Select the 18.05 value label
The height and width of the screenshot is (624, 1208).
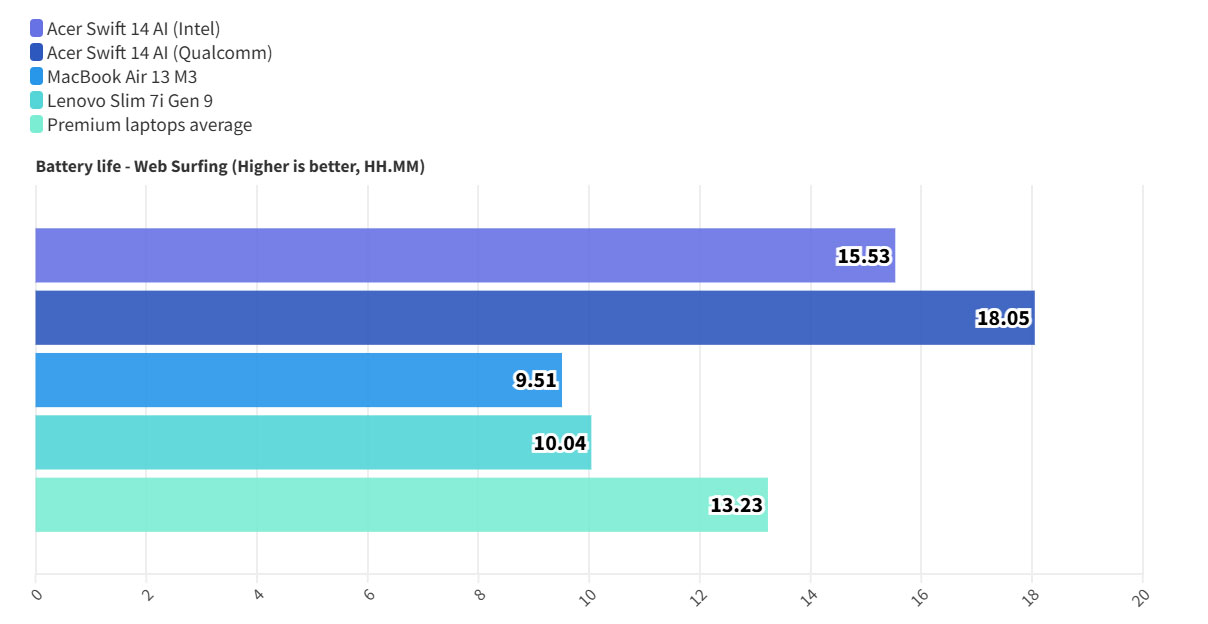[1003, 318]
